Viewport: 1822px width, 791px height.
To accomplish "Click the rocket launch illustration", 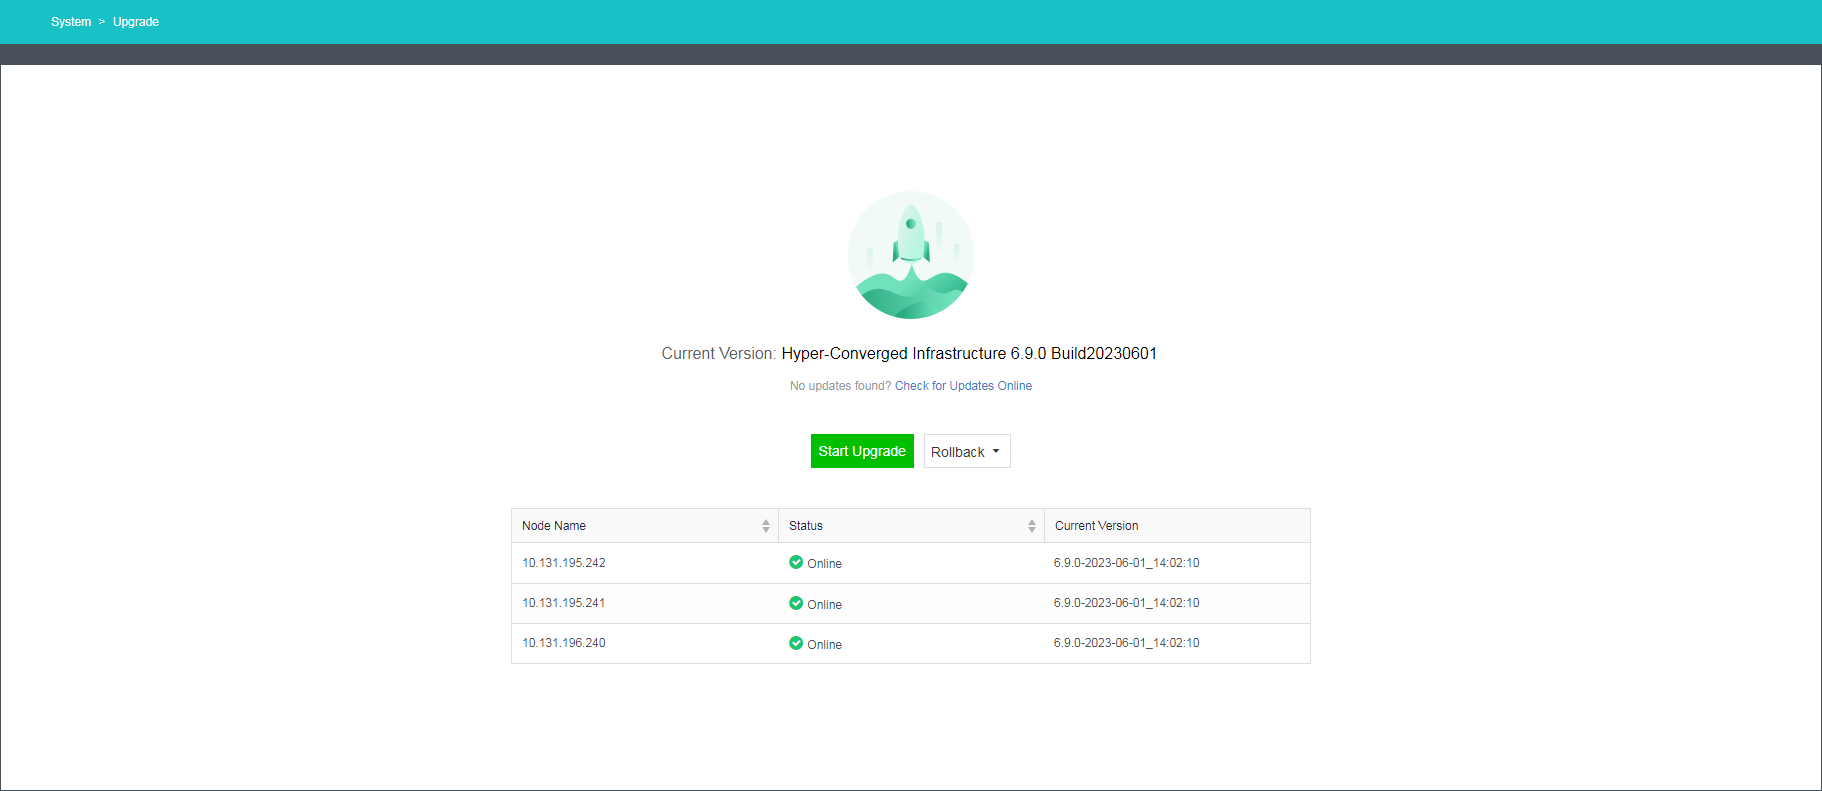I will pyautogui.click(x=910, y=255).
